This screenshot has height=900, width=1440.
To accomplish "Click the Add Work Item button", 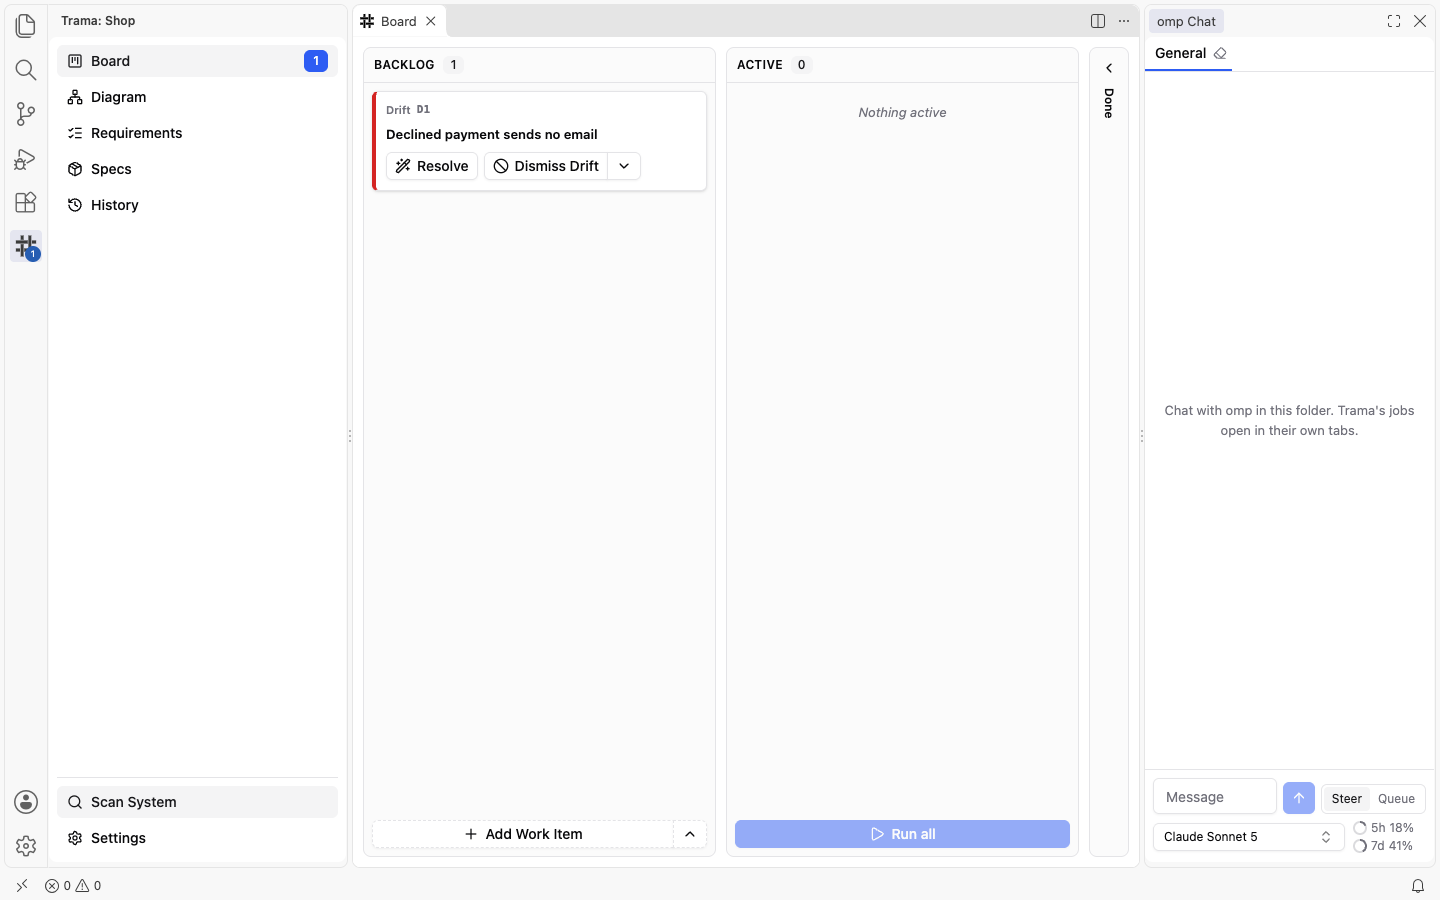I will 523,834.
